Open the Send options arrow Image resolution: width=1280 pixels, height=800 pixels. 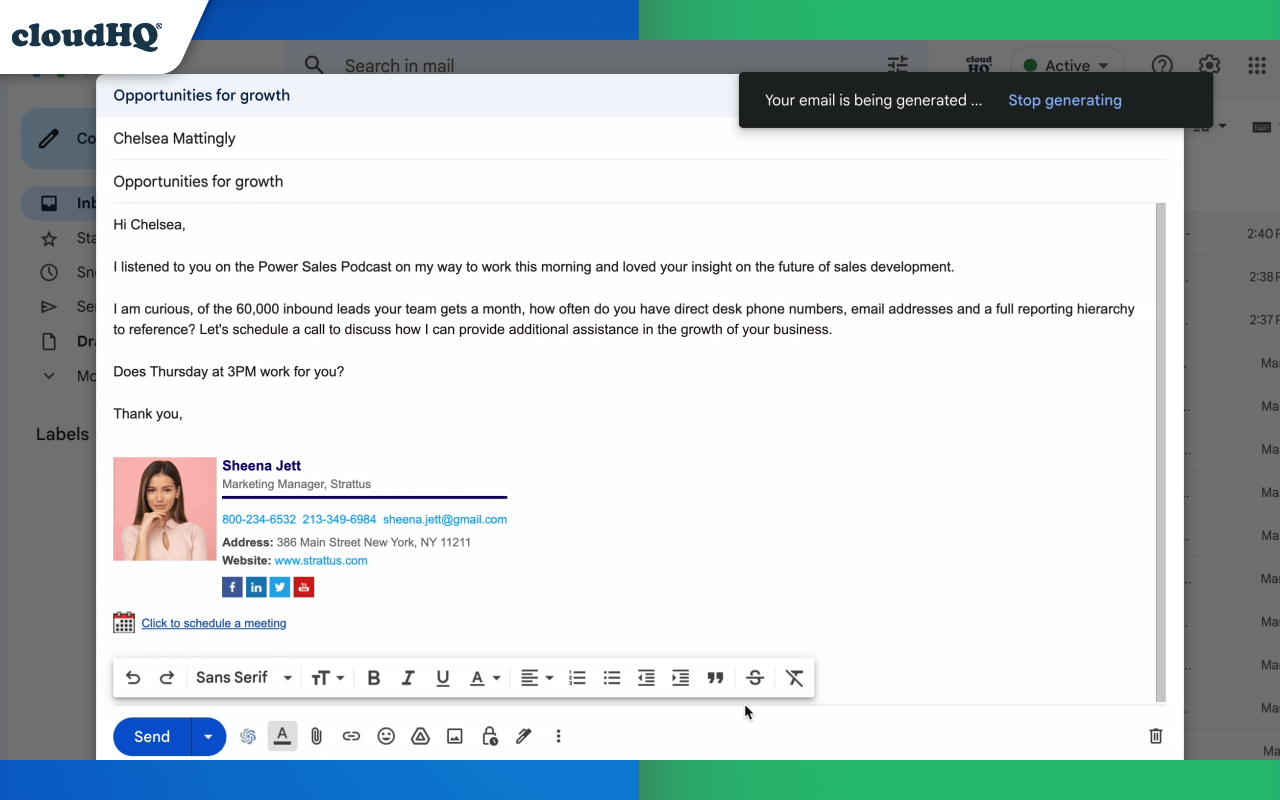tap(208, 736)
